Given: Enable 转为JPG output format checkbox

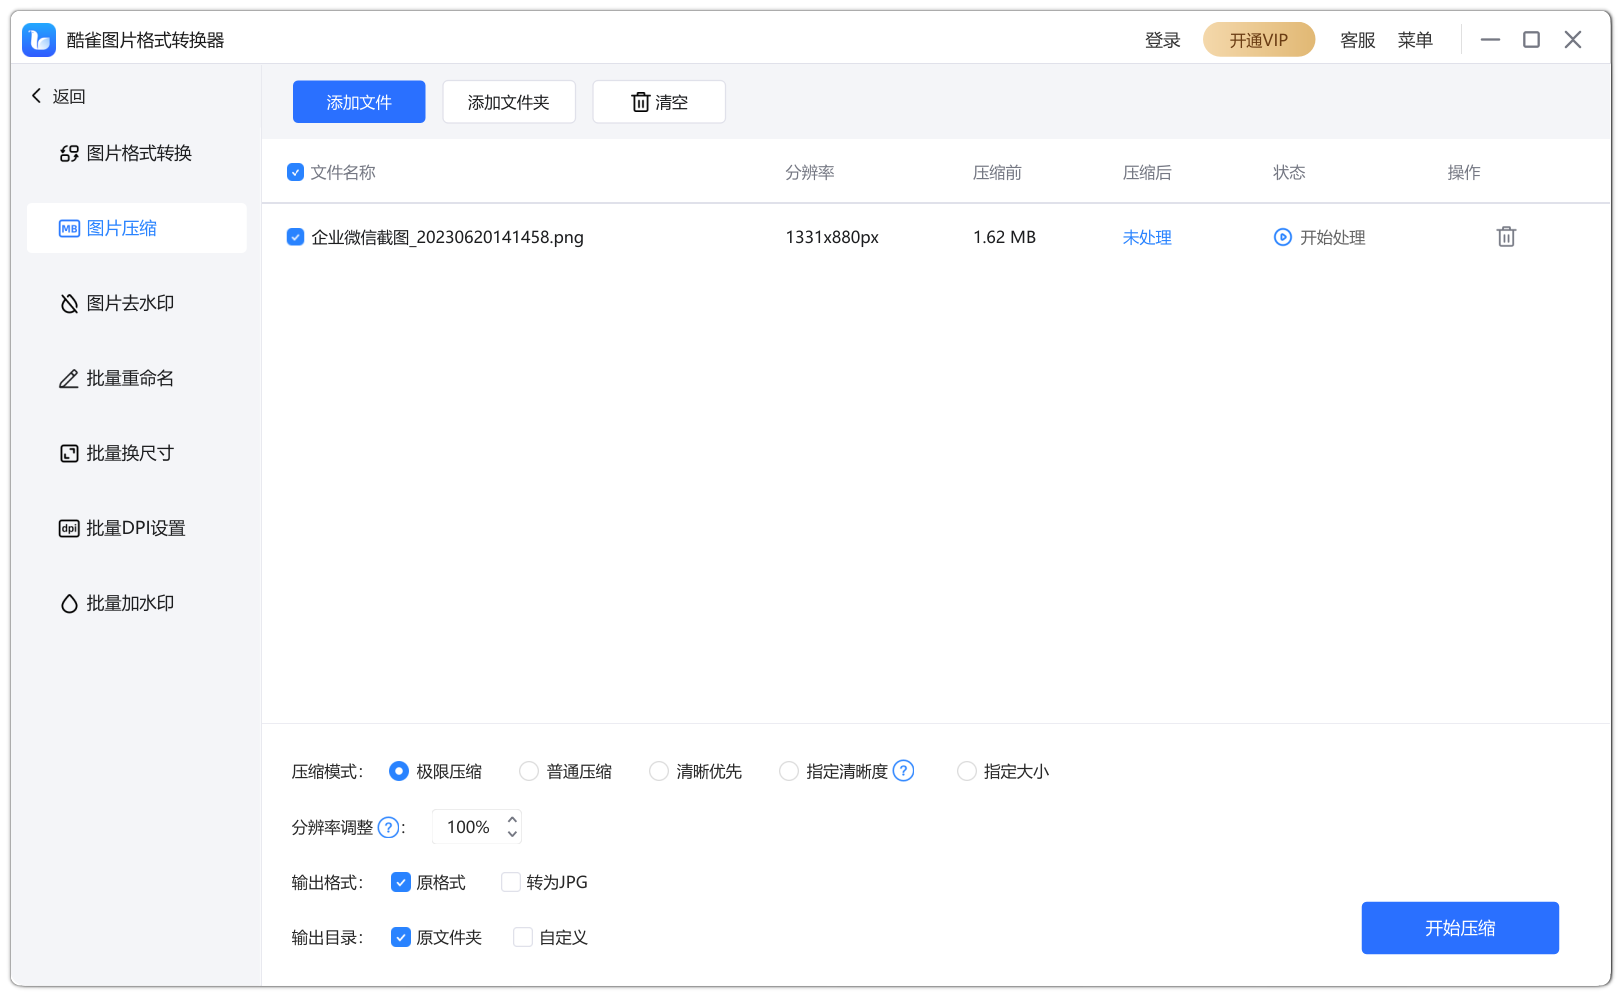Looking at the screenshot, I should 511,882.
